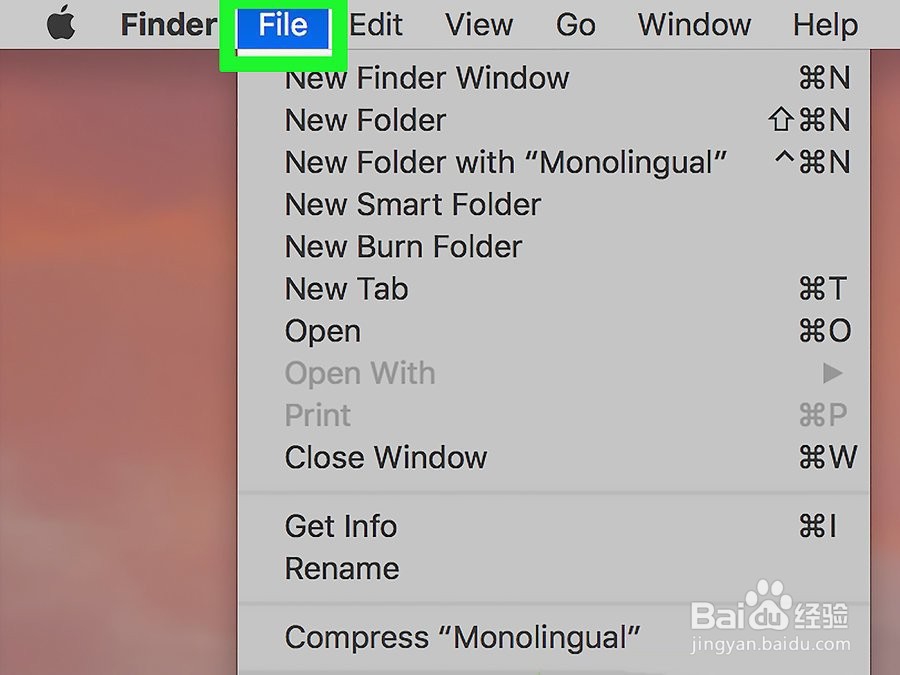Click Rename in File menu

click(x=342, y=568)
